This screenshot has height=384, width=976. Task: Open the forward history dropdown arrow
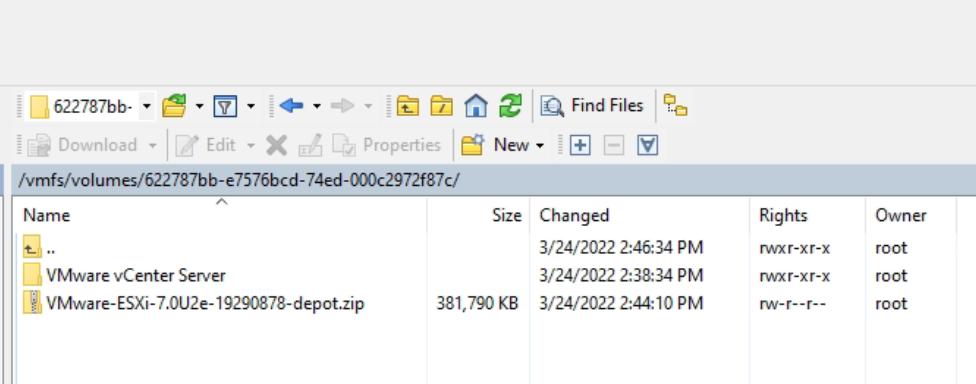coord(368,106)
